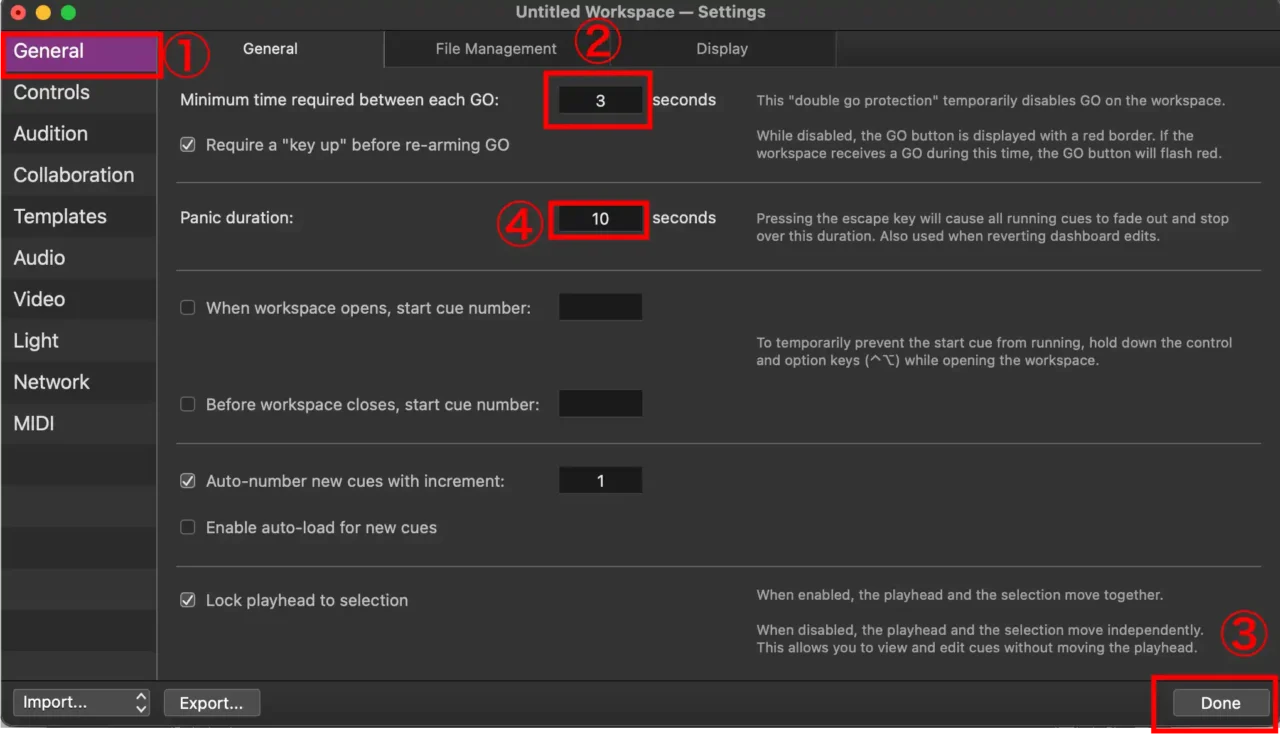Toggle Require a "key up" before re-arming GO
The width and height of the screenshot is (1280, 734).
click(187, 145)
